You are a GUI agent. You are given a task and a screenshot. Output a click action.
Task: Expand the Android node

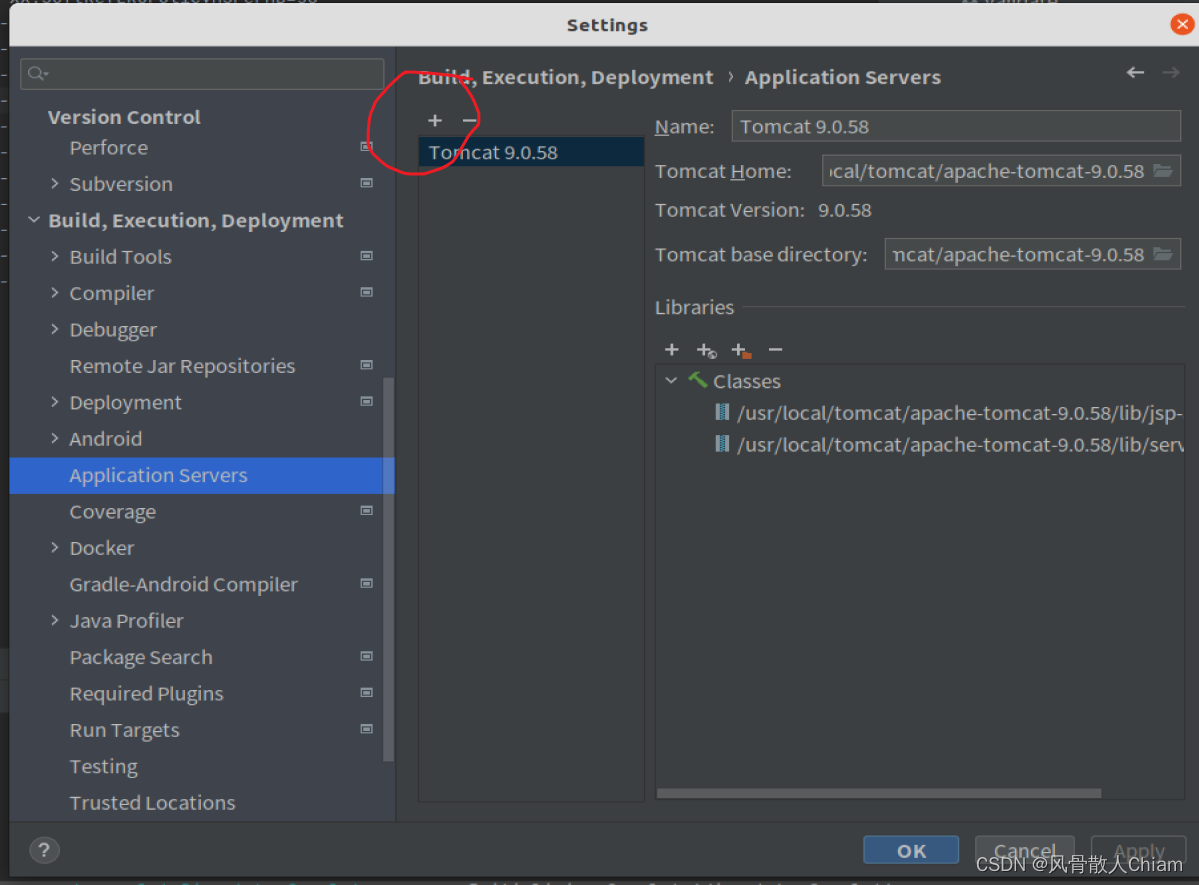pyautogui.click(x=54, y=438)
